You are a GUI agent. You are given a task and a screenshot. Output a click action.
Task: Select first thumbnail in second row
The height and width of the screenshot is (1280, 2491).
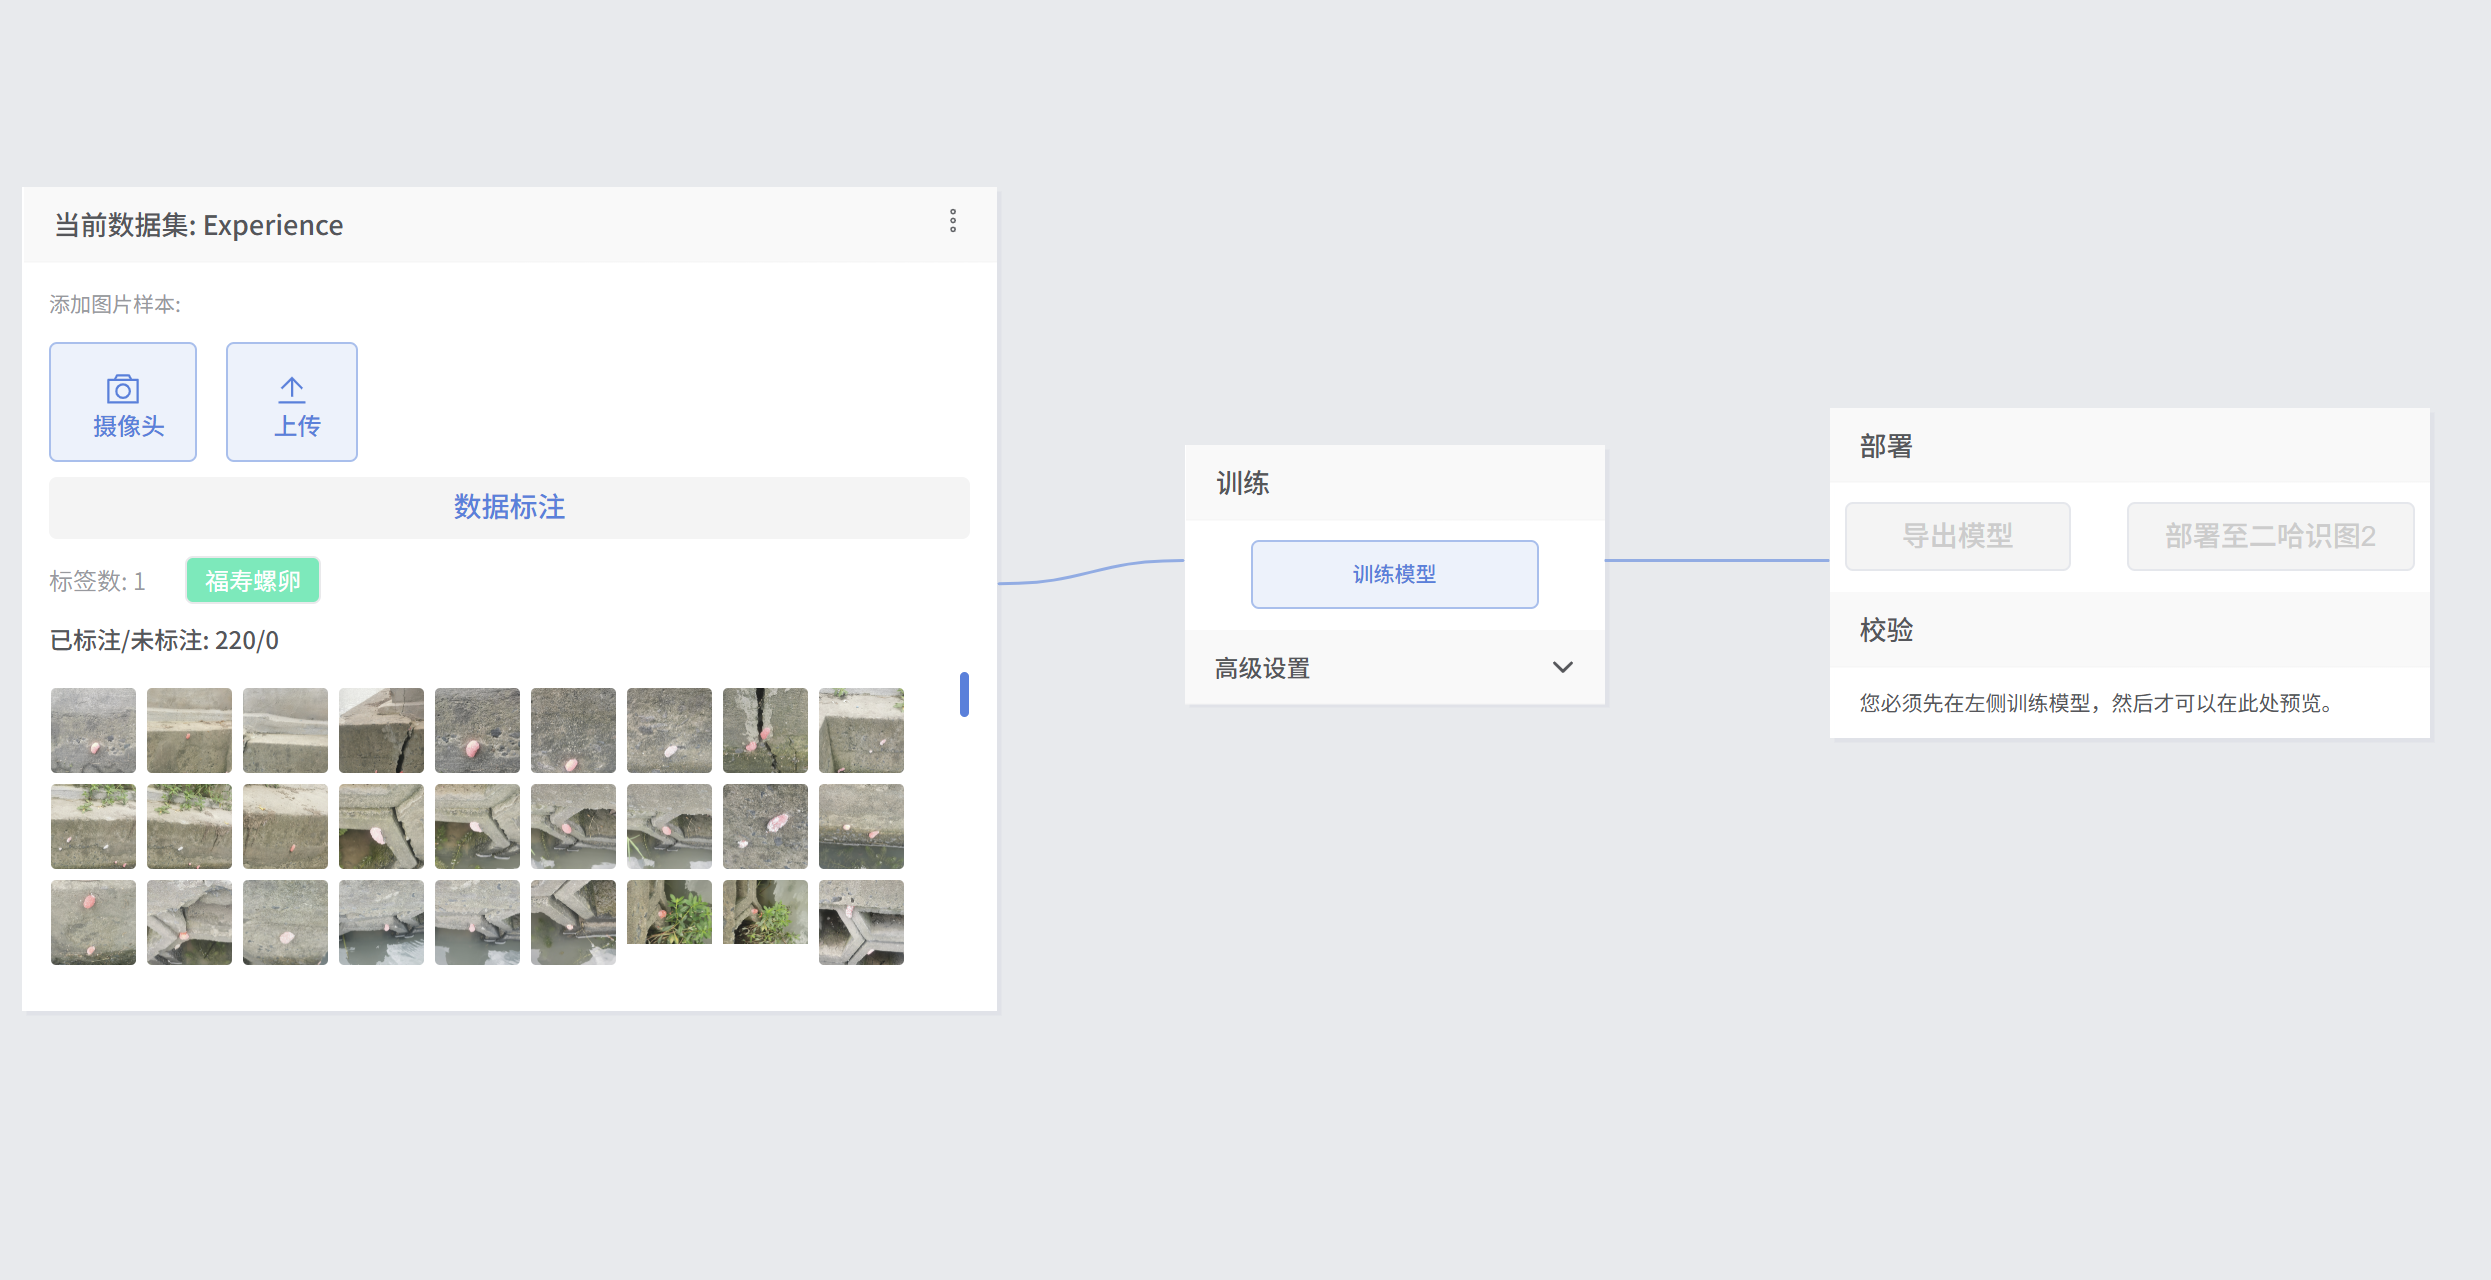93,826
